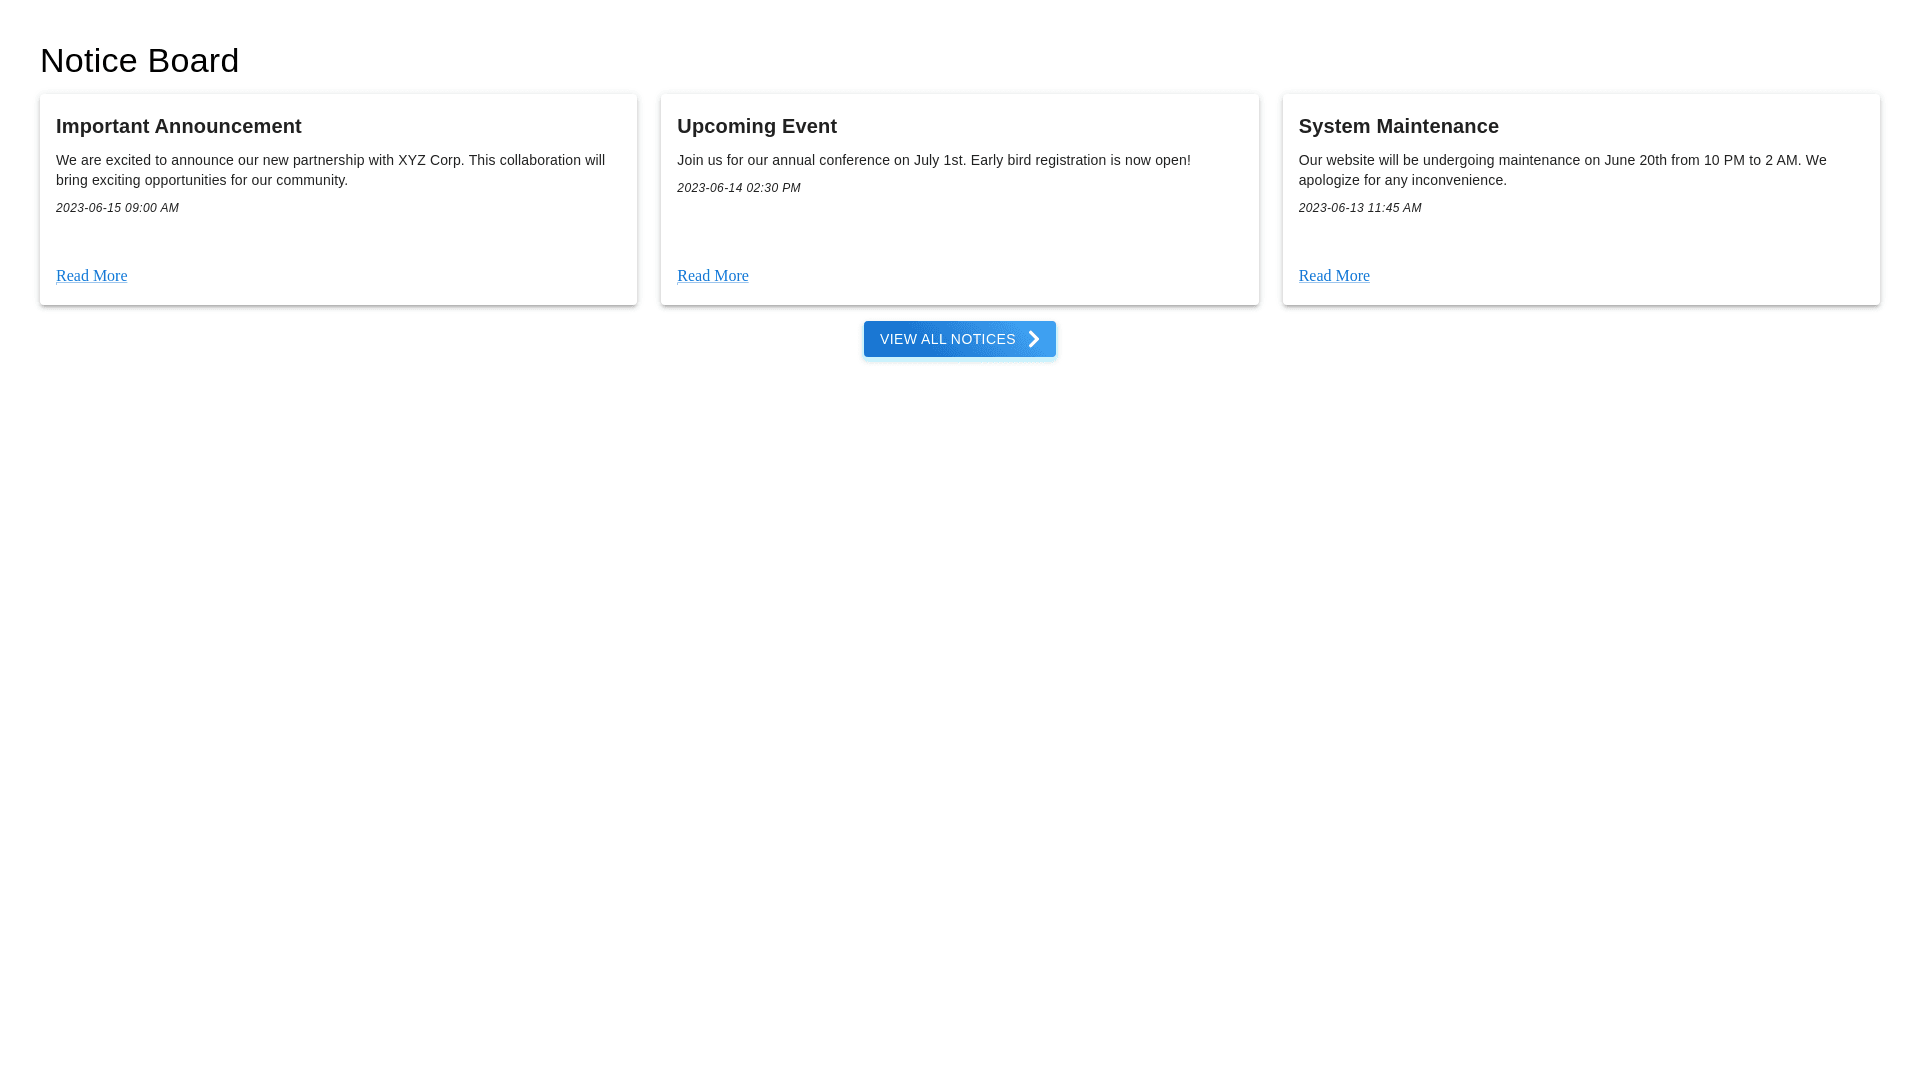This screenshot has height=1080, width=1920.
Task: Select the Important Announcement notice card
Action: [400, 240]
